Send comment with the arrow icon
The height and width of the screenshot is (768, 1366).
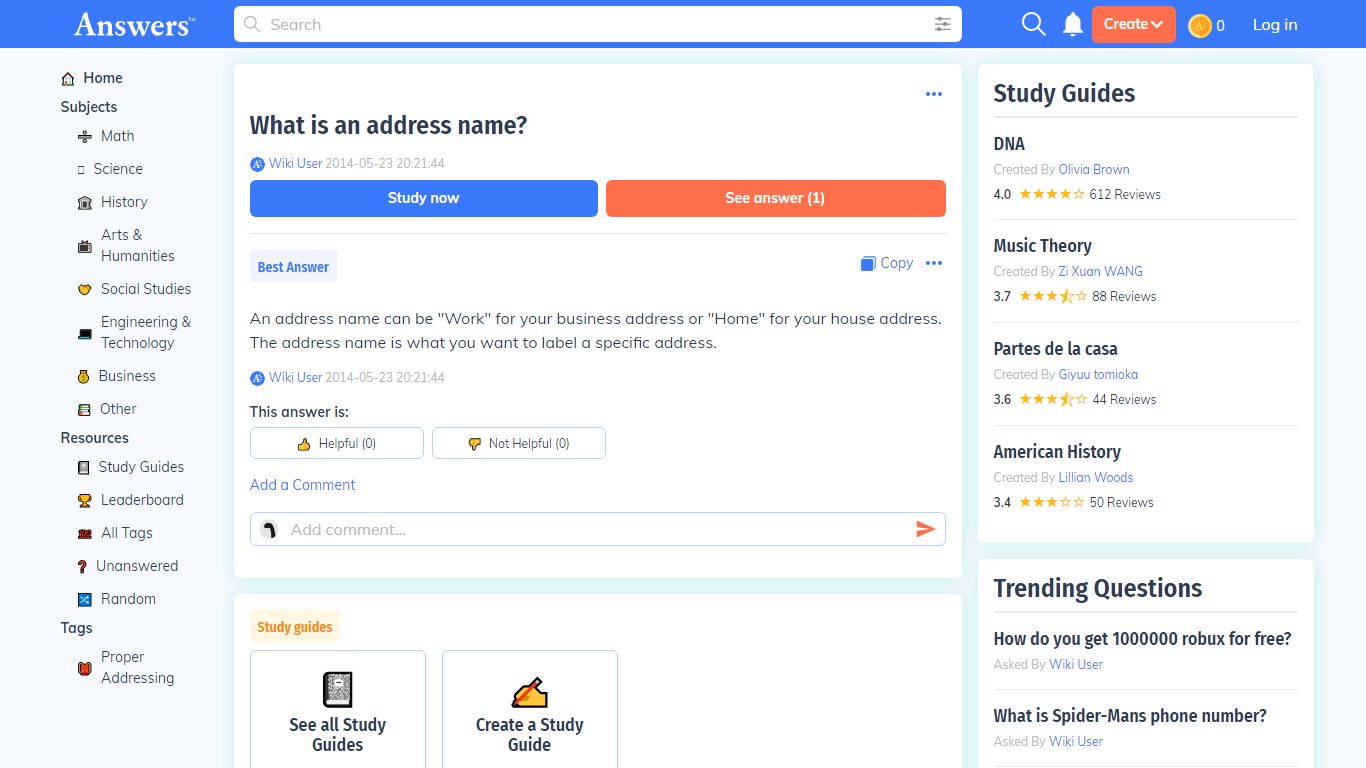(926, 529)
